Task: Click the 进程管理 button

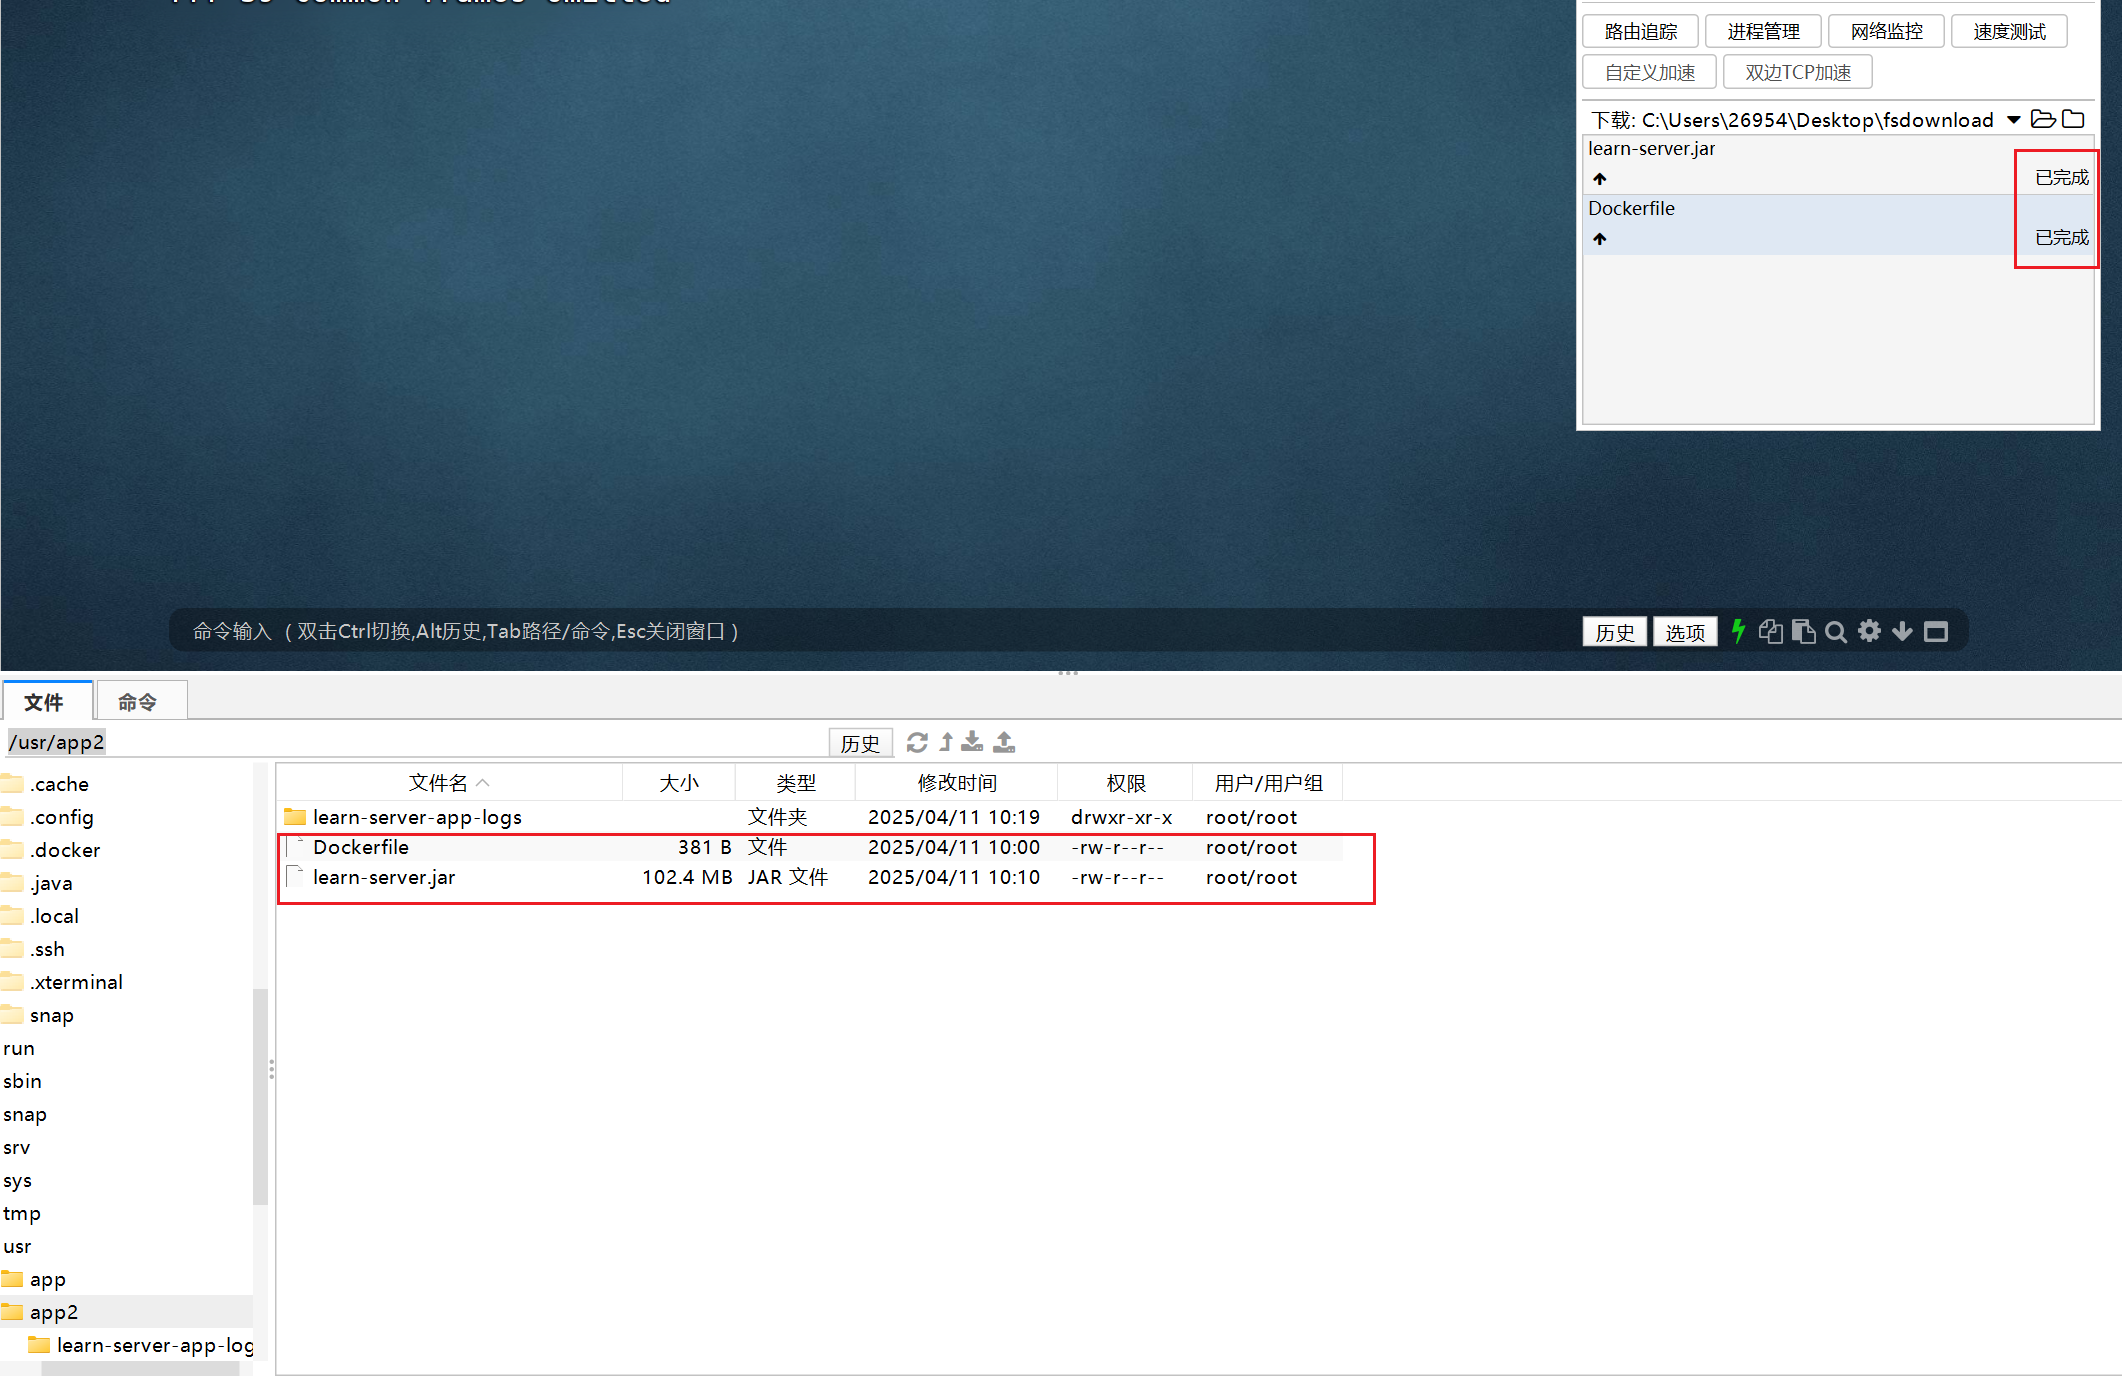Action: point(1763,32)
